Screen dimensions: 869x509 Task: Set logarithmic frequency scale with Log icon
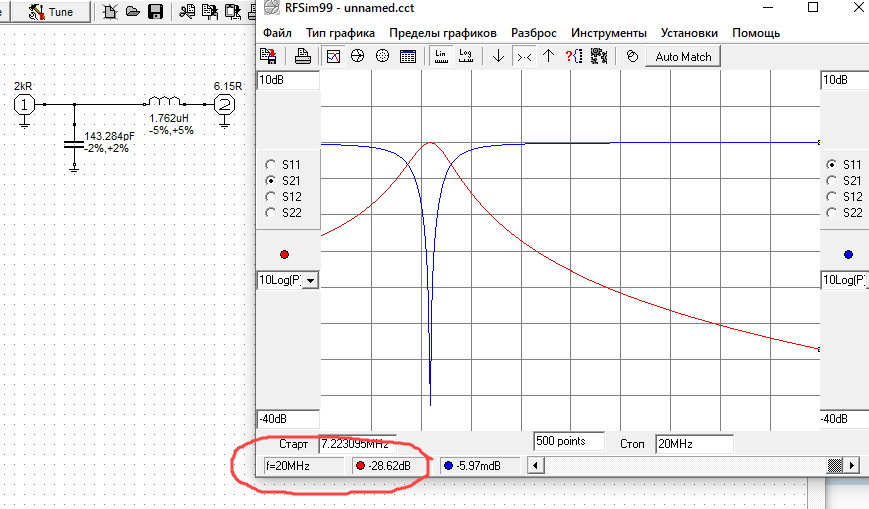tap(465, 57)
